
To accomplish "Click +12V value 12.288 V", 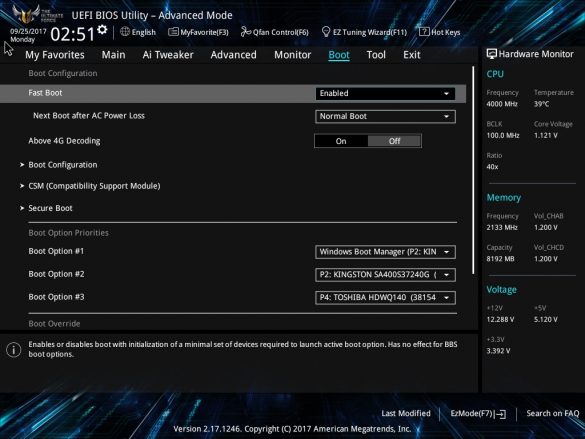I will tap(500, 320).
